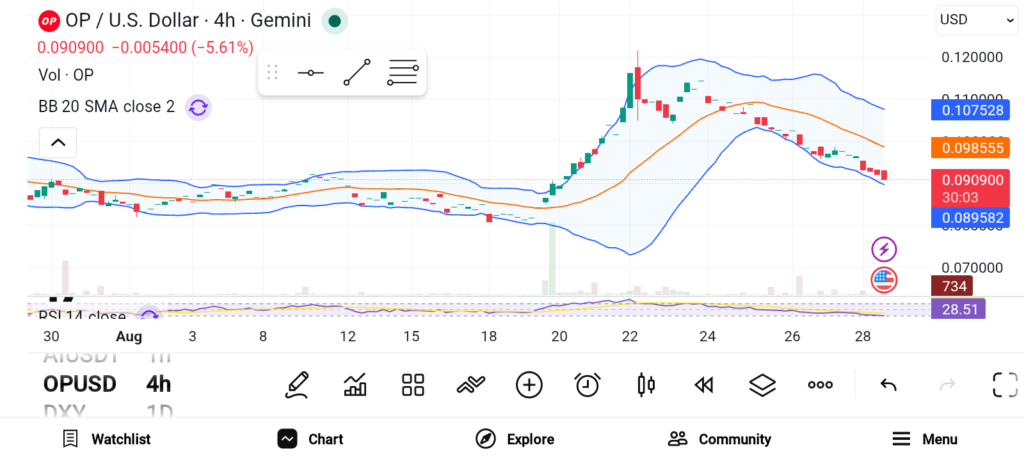Click the 28.51 RSI value label

point(958,308)
